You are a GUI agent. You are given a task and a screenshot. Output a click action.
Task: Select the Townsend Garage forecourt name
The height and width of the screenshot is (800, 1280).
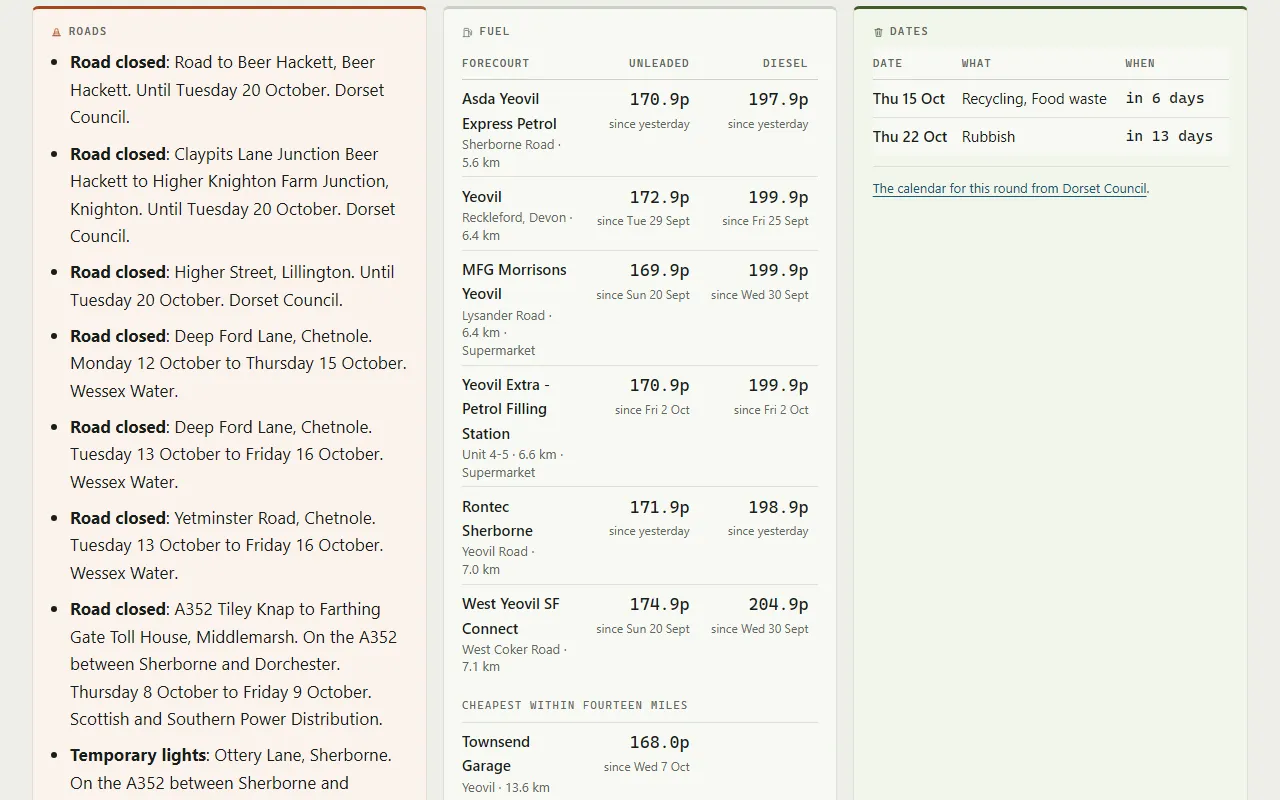coord(496,754)
